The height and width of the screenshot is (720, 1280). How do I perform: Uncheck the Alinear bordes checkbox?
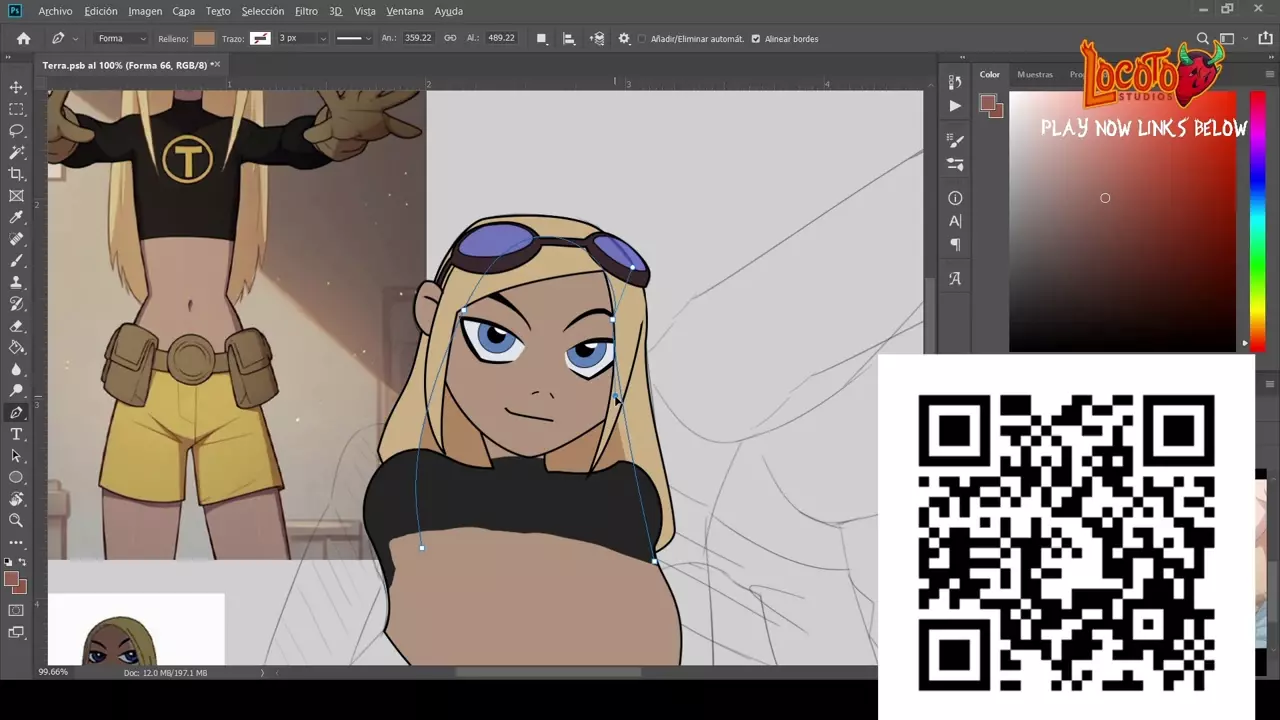[756, 39]
